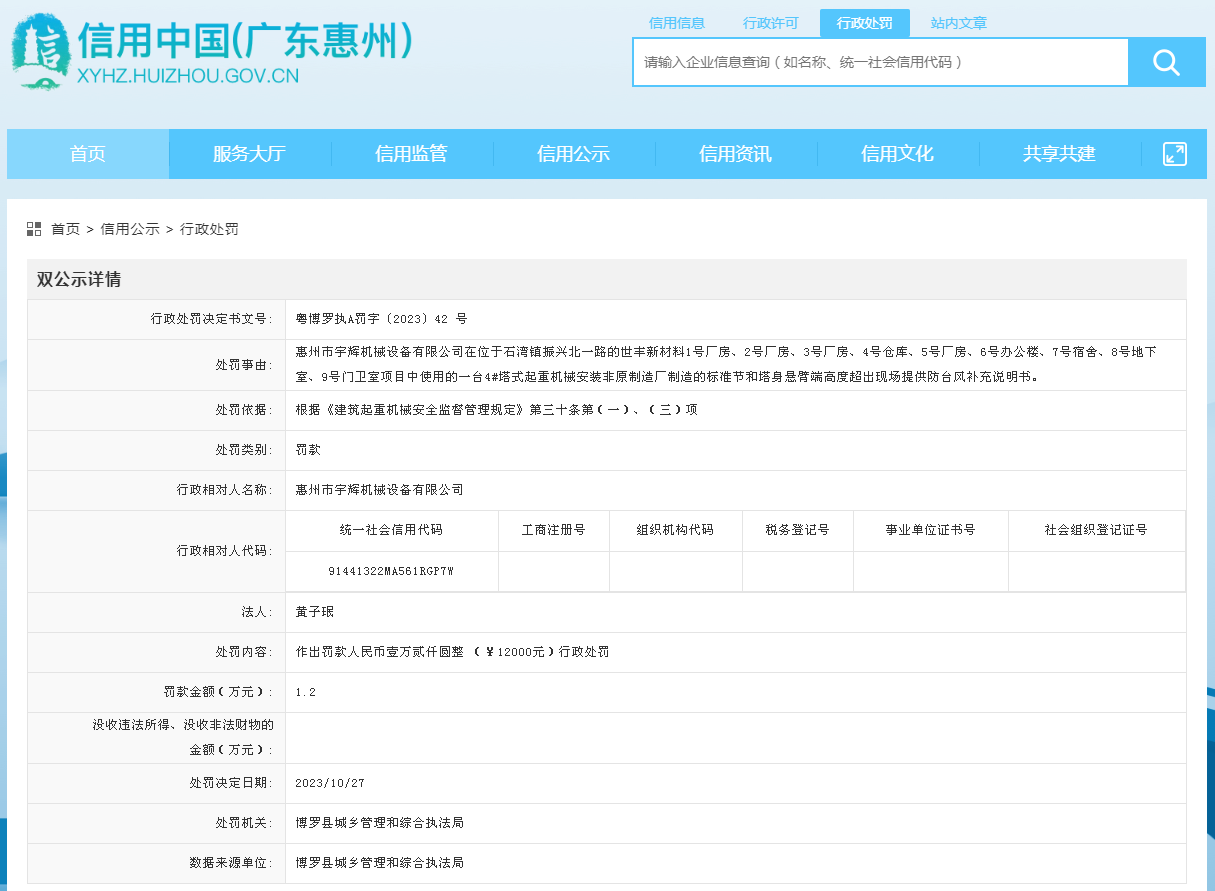The image size is (1215, 891).
Task: Click the 处罚事由 field label
Action: [244, 365]
